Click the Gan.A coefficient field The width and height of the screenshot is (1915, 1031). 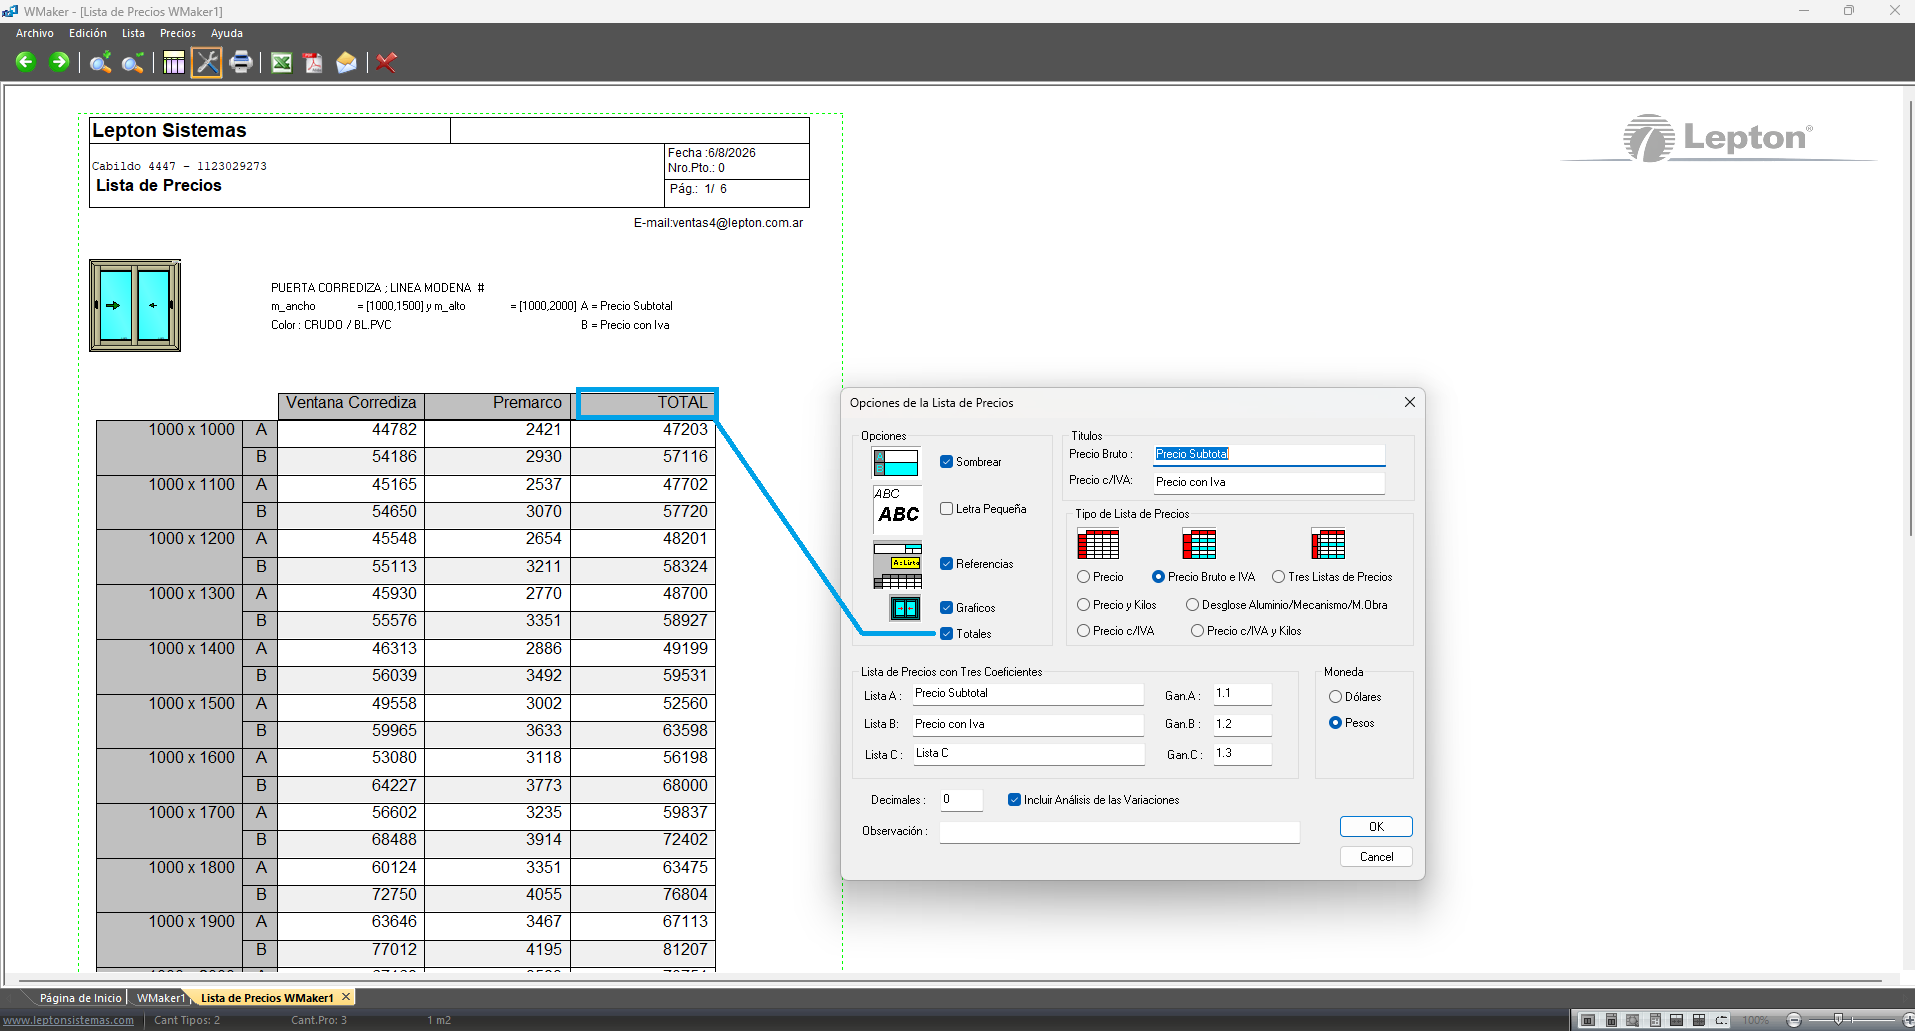pyautogui.click(x=1242, y=694)
